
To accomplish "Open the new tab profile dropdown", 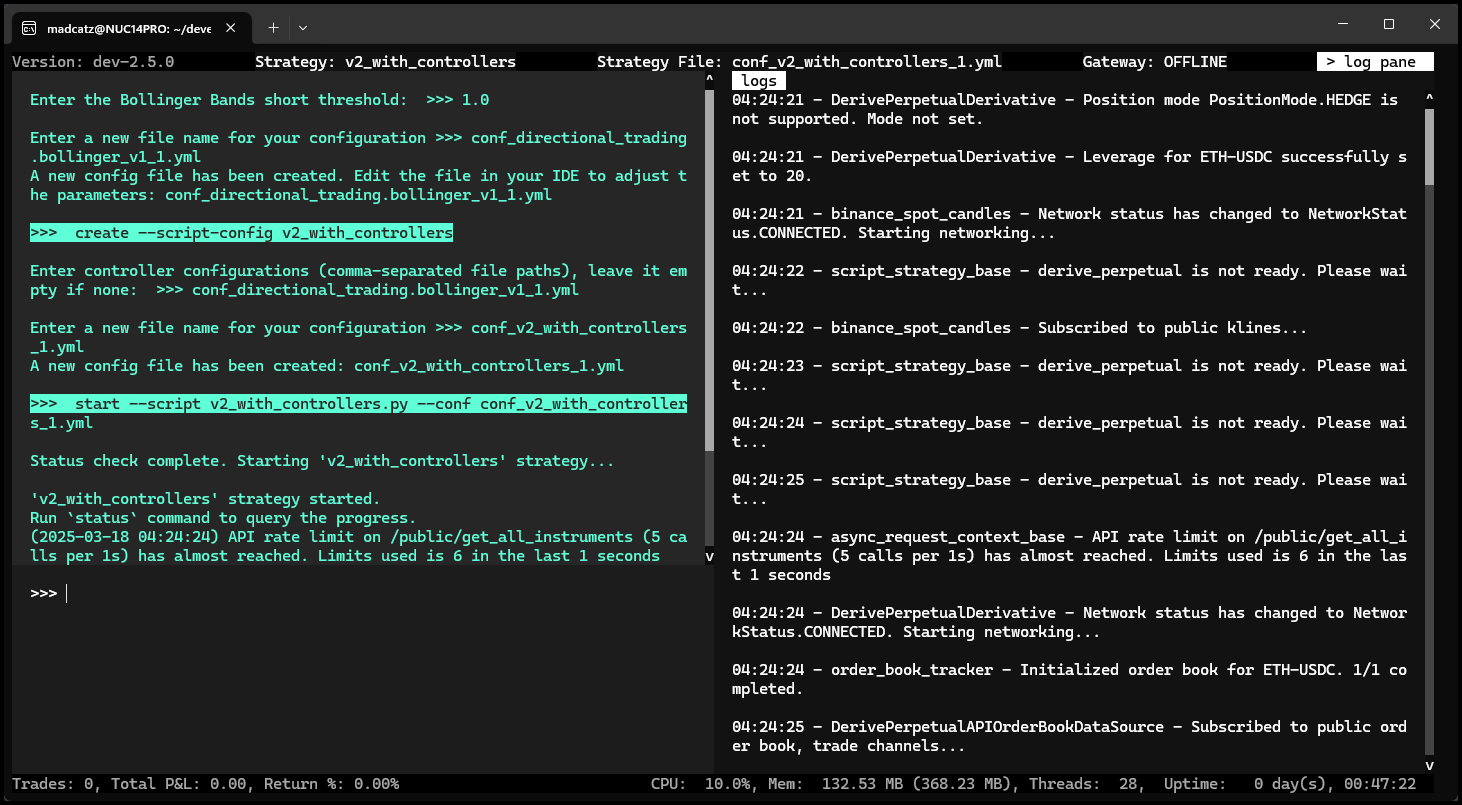I will (x=303, y=28).
